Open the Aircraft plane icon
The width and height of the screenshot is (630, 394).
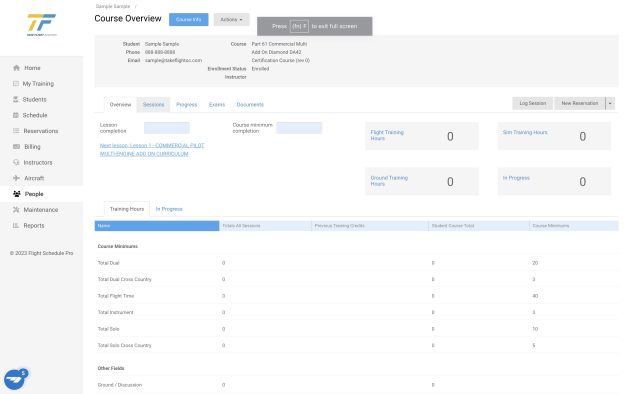tap(16, 178)
